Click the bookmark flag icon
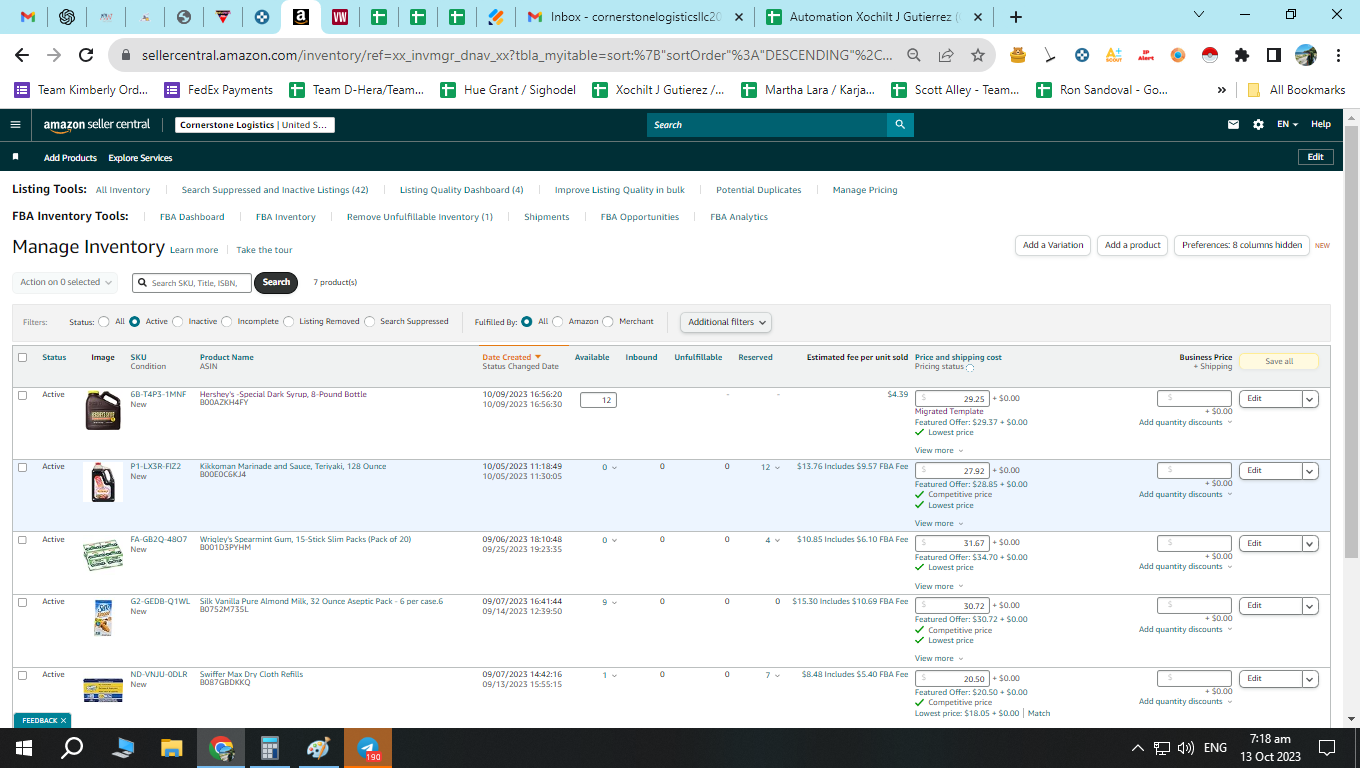1360x768 pixels. [x=15, y=157]
